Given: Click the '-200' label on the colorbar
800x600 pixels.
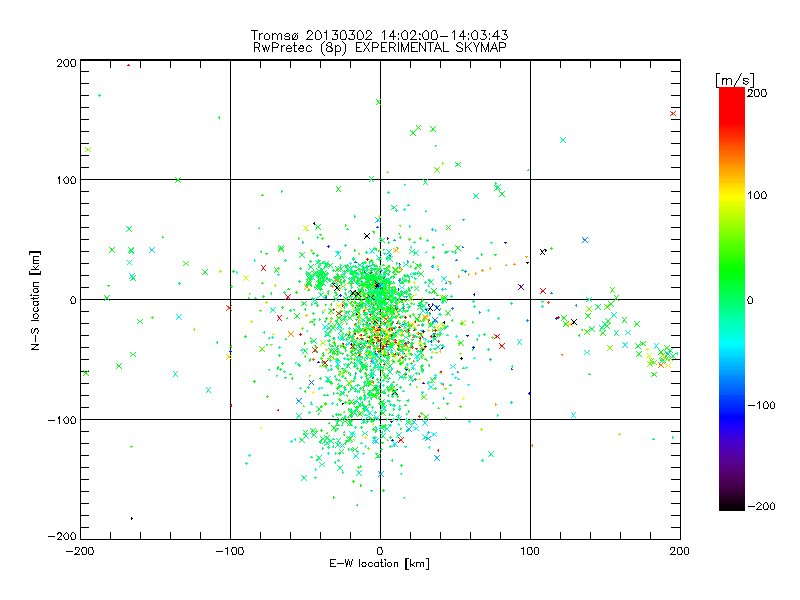Looking at the screenshot, I should [761, 506].
